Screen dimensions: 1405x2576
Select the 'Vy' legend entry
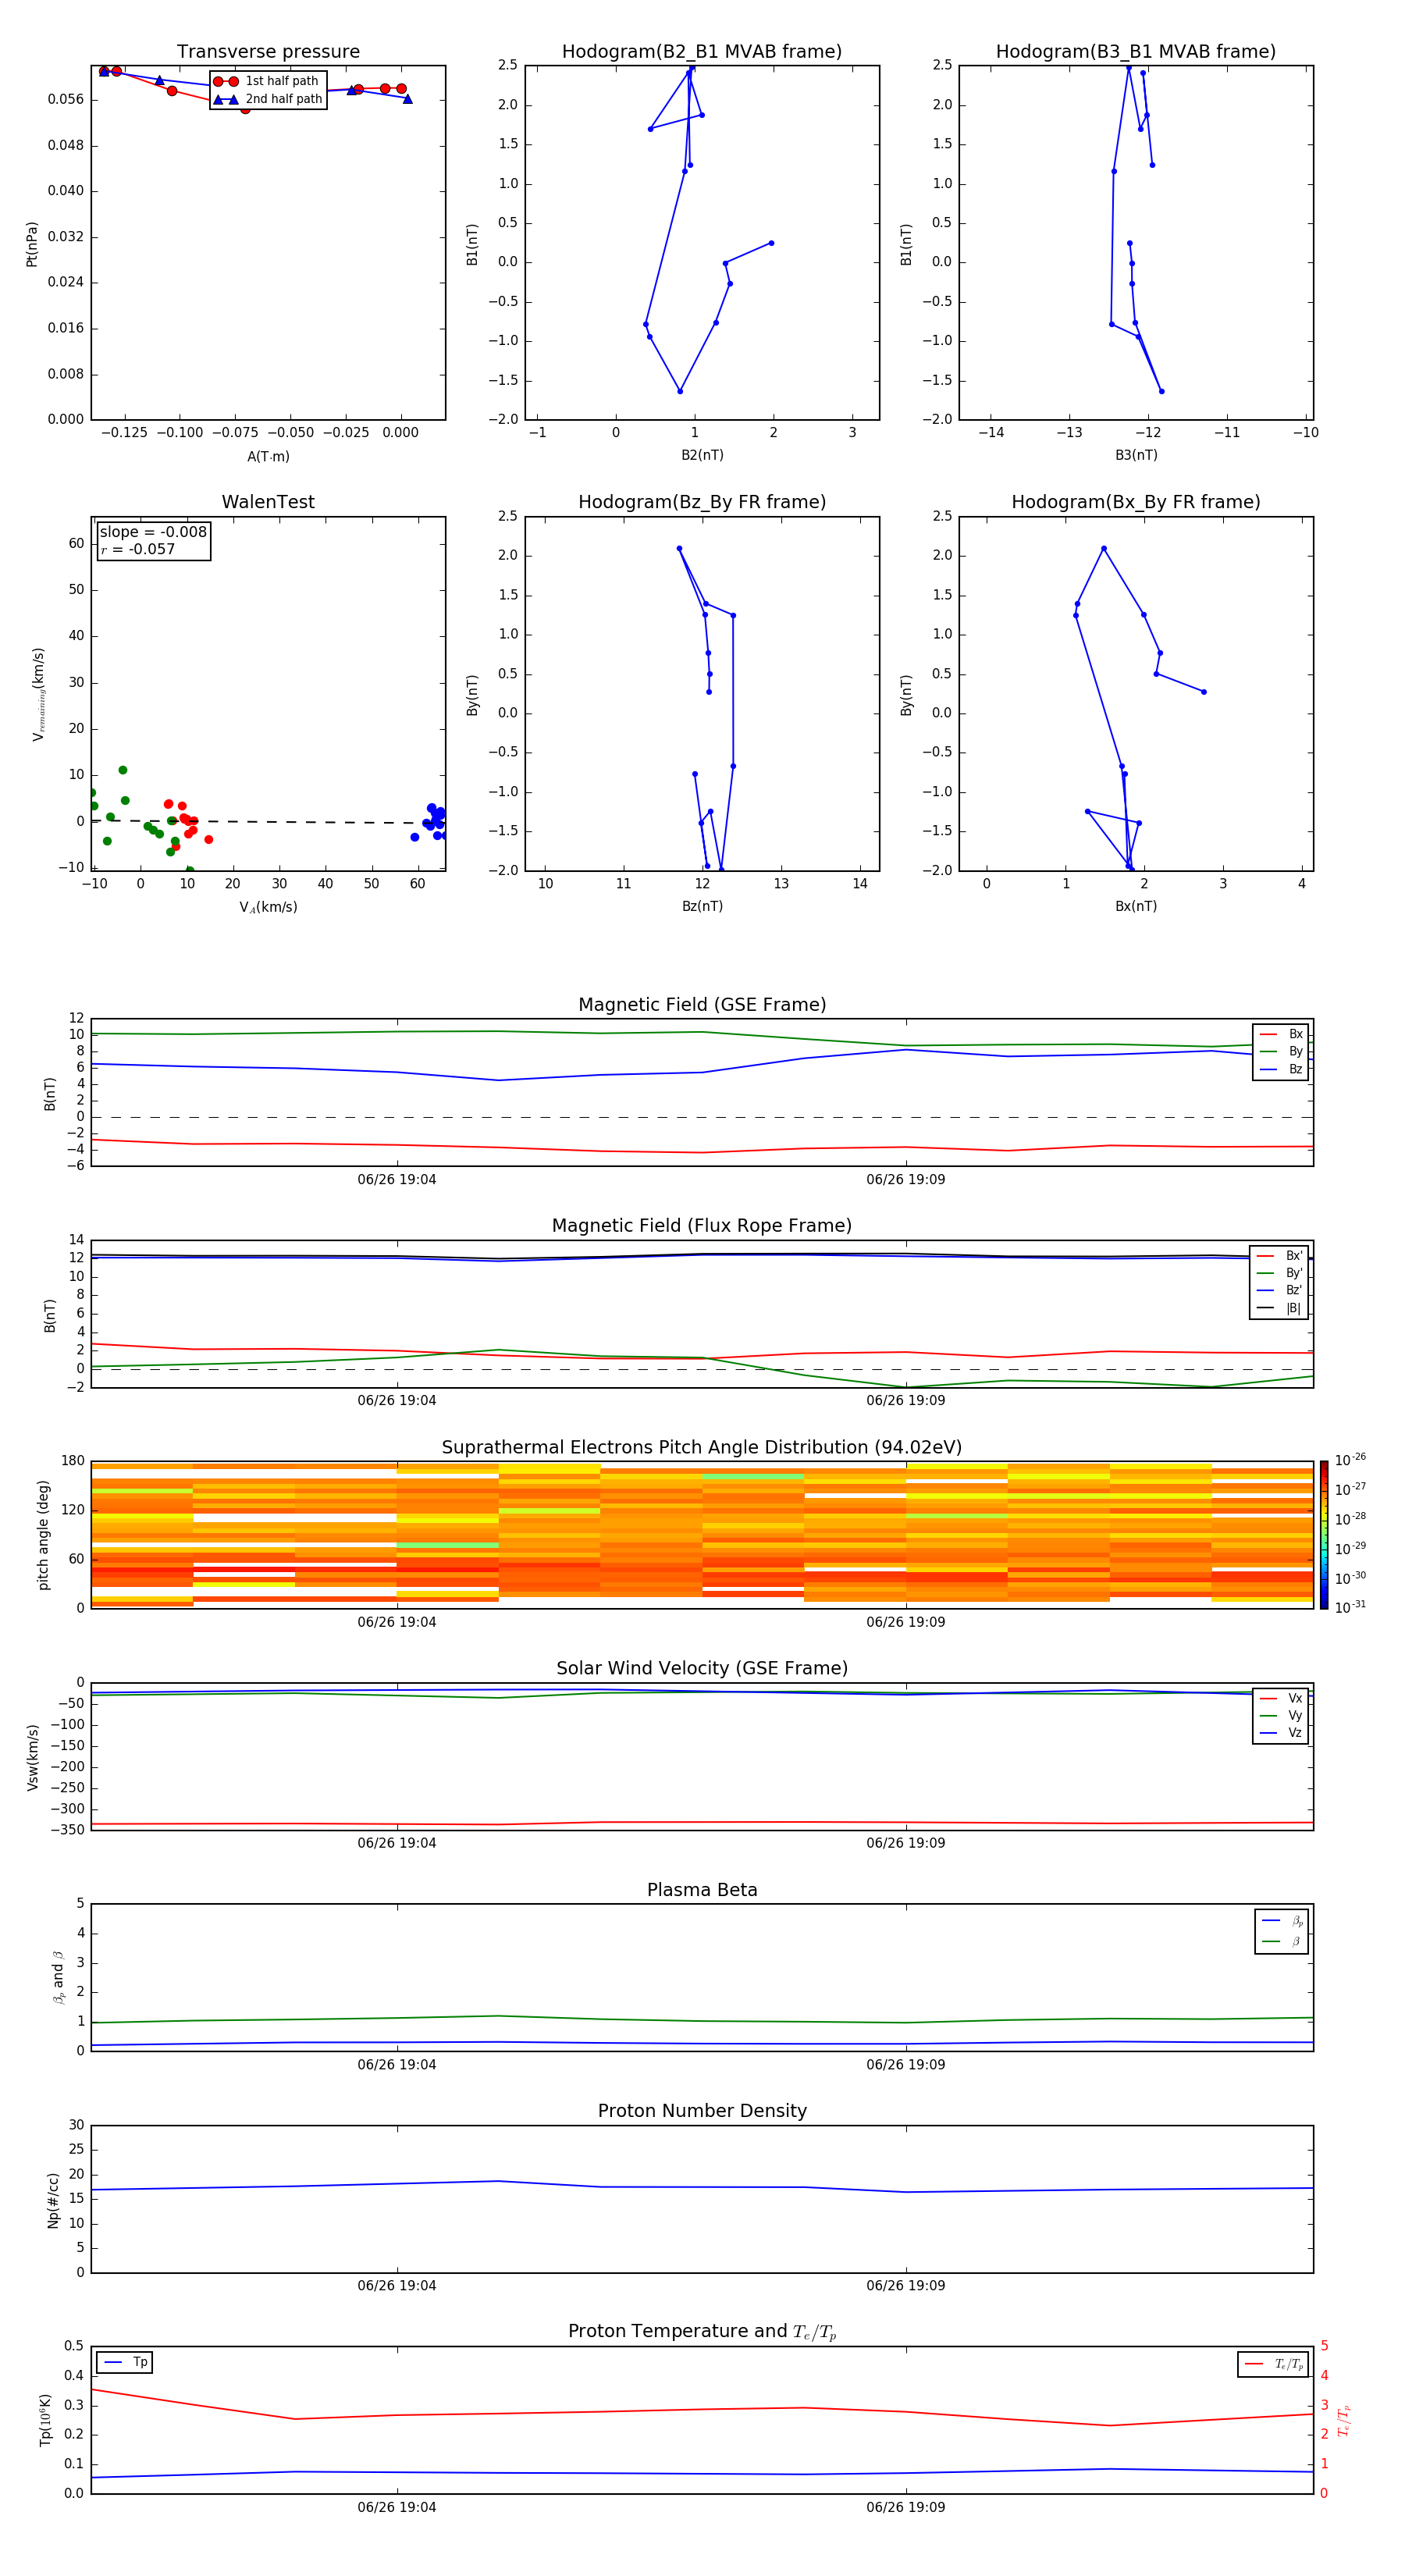point(1281,1715)
